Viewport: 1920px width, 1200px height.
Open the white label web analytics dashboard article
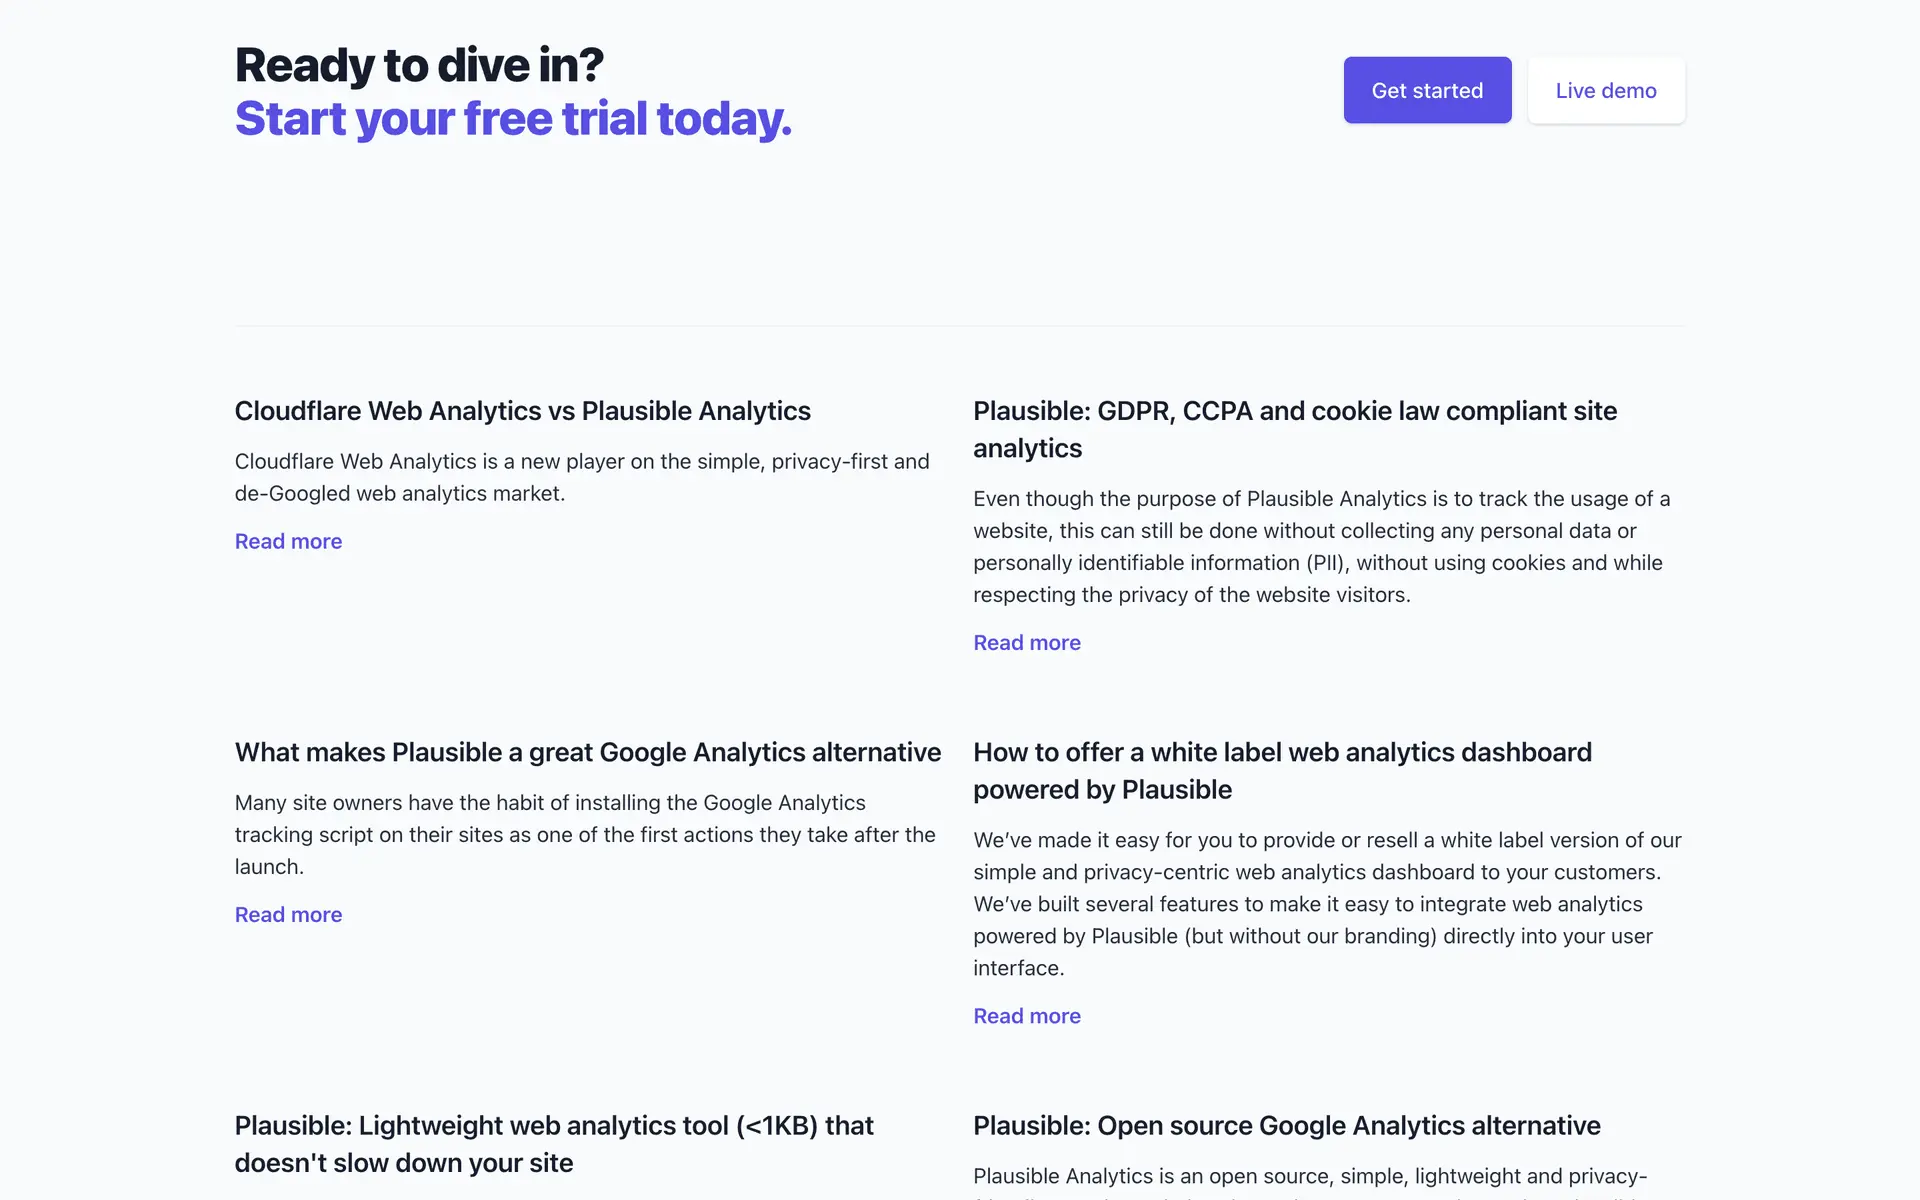point(1282,770)
